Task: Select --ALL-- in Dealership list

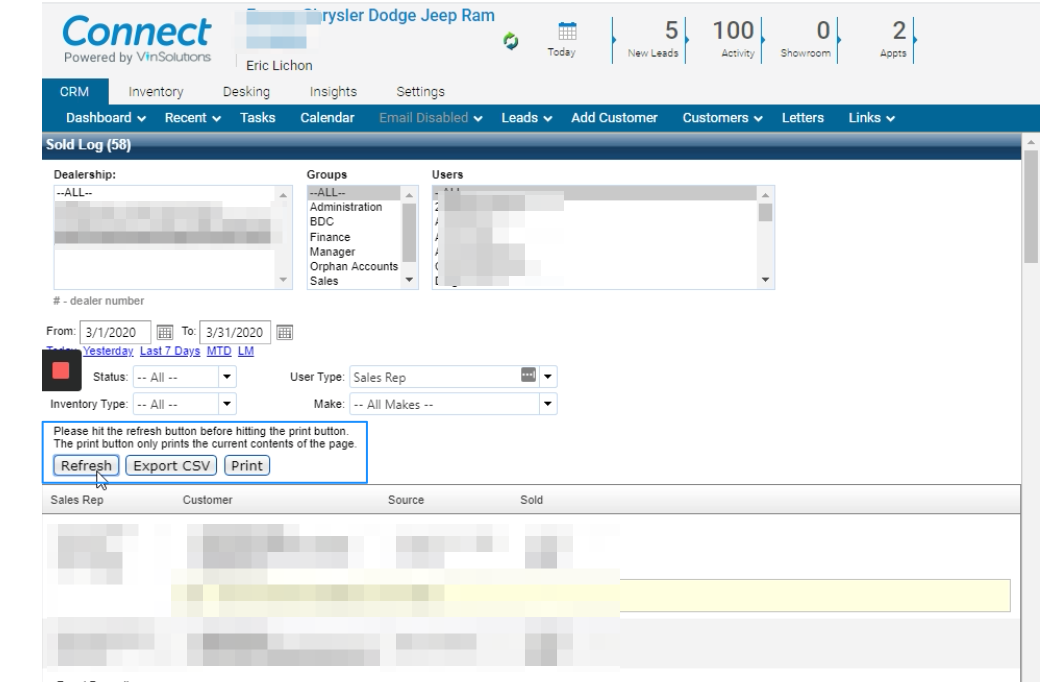Action: pos(163,193)
